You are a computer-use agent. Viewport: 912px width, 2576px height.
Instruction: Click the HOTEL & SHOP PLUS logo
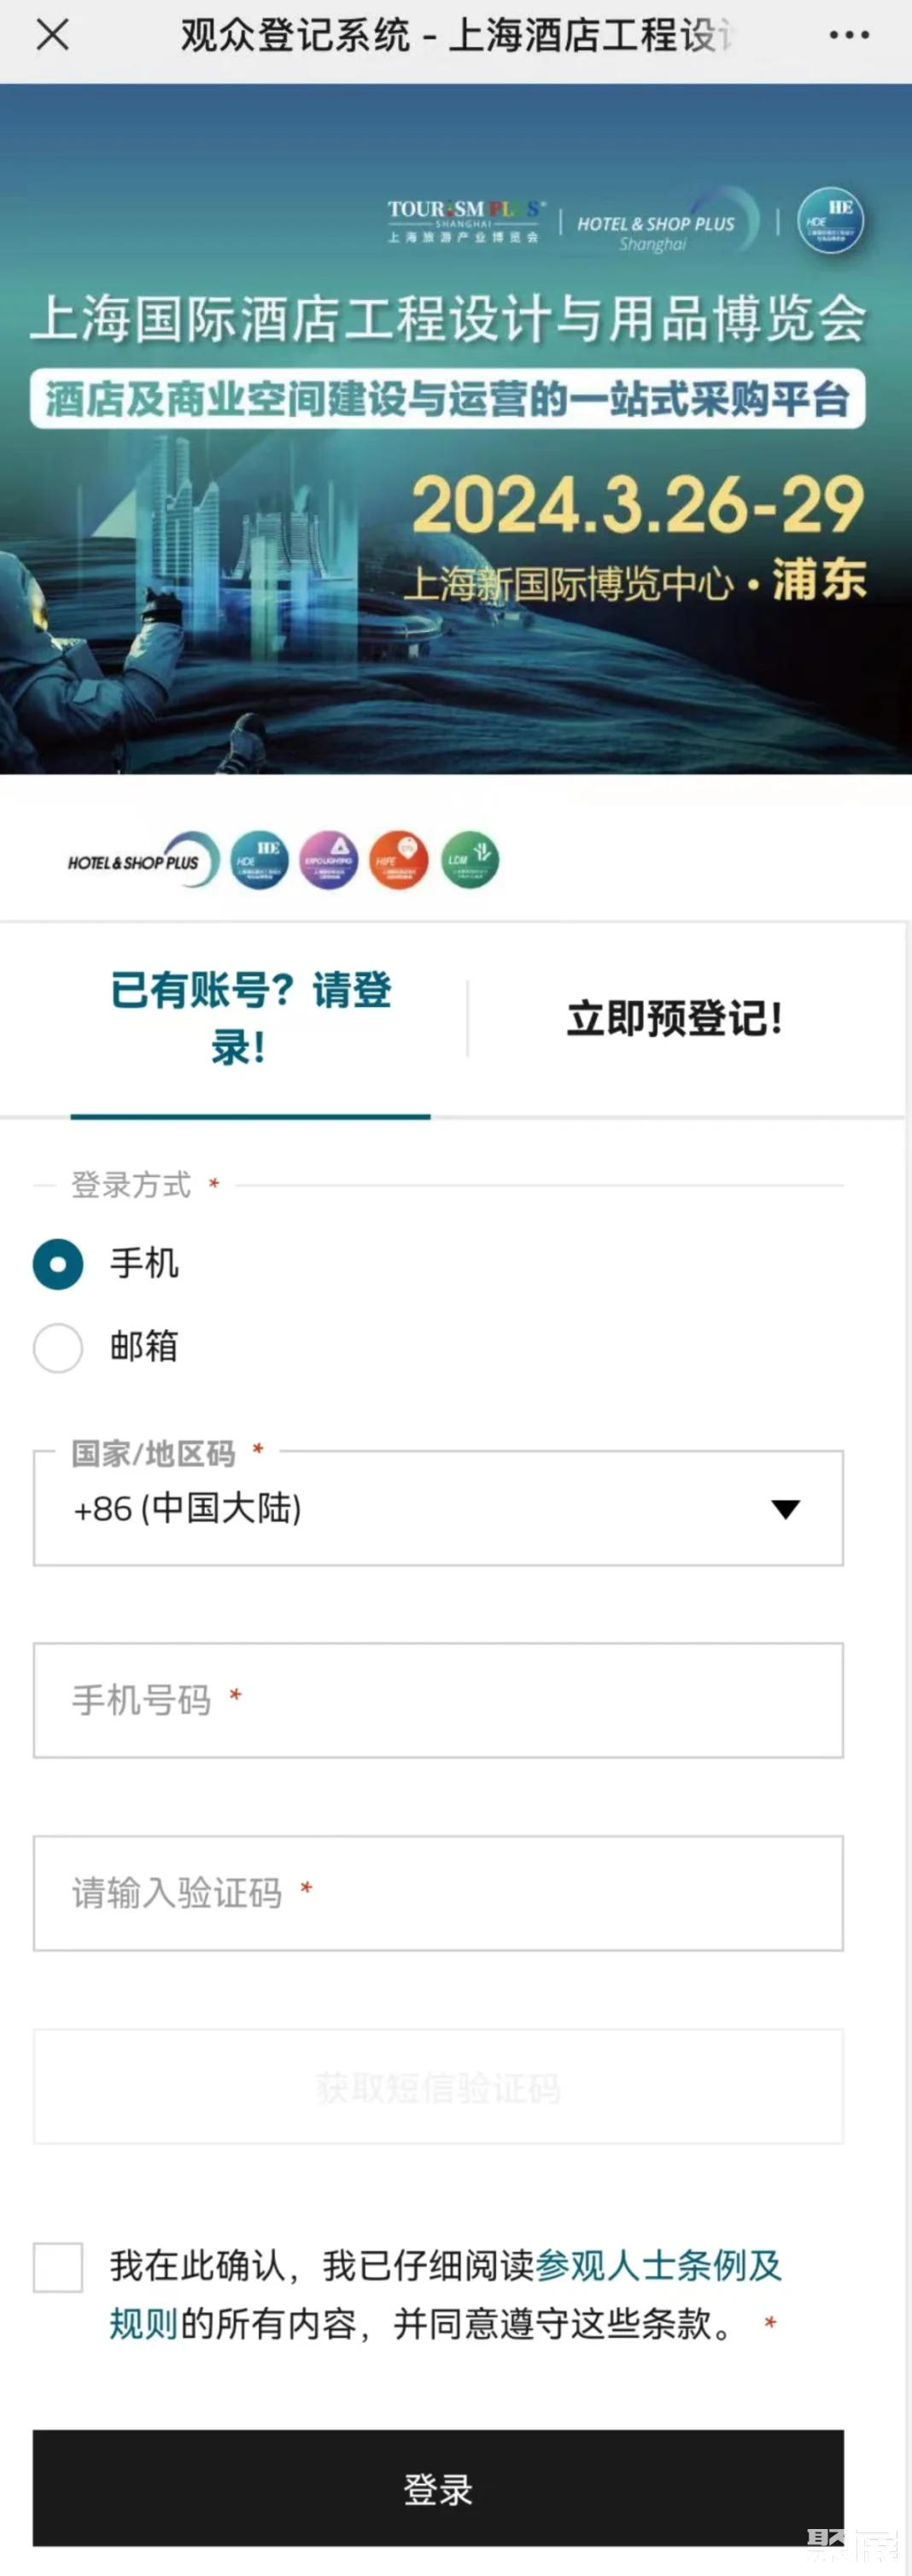tap(137, 860)
